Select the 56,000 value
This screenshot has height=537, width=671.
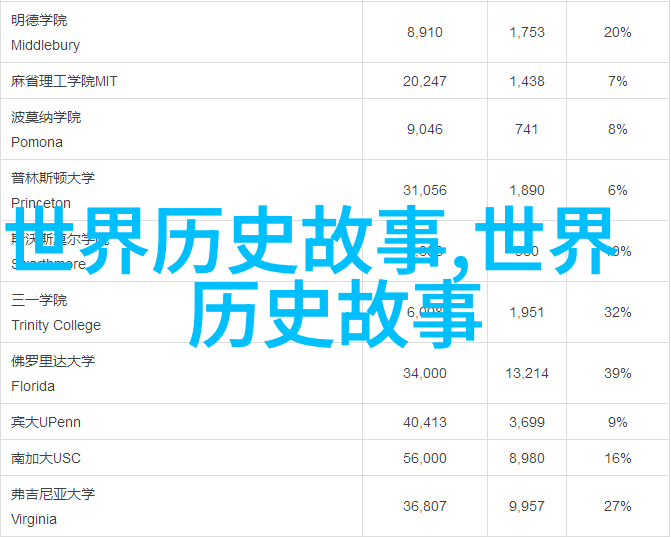click(x=425, y=459)
